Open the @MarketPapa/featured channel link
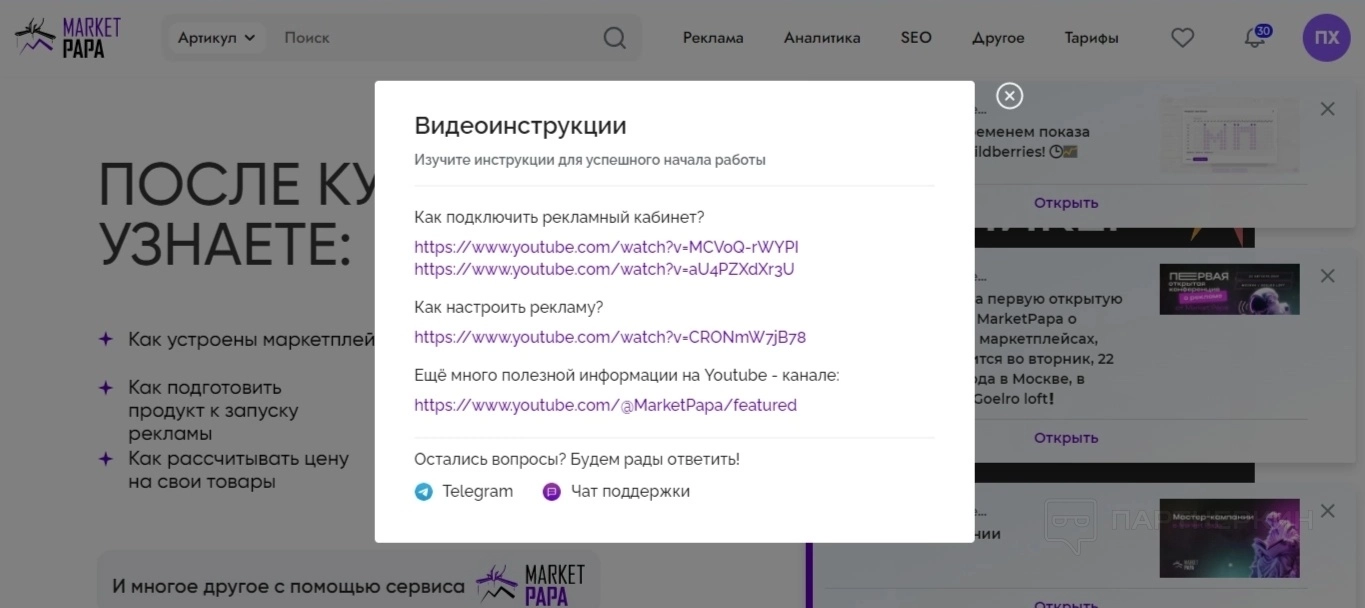The image size is (1365, 608). (x=605, y=405)
